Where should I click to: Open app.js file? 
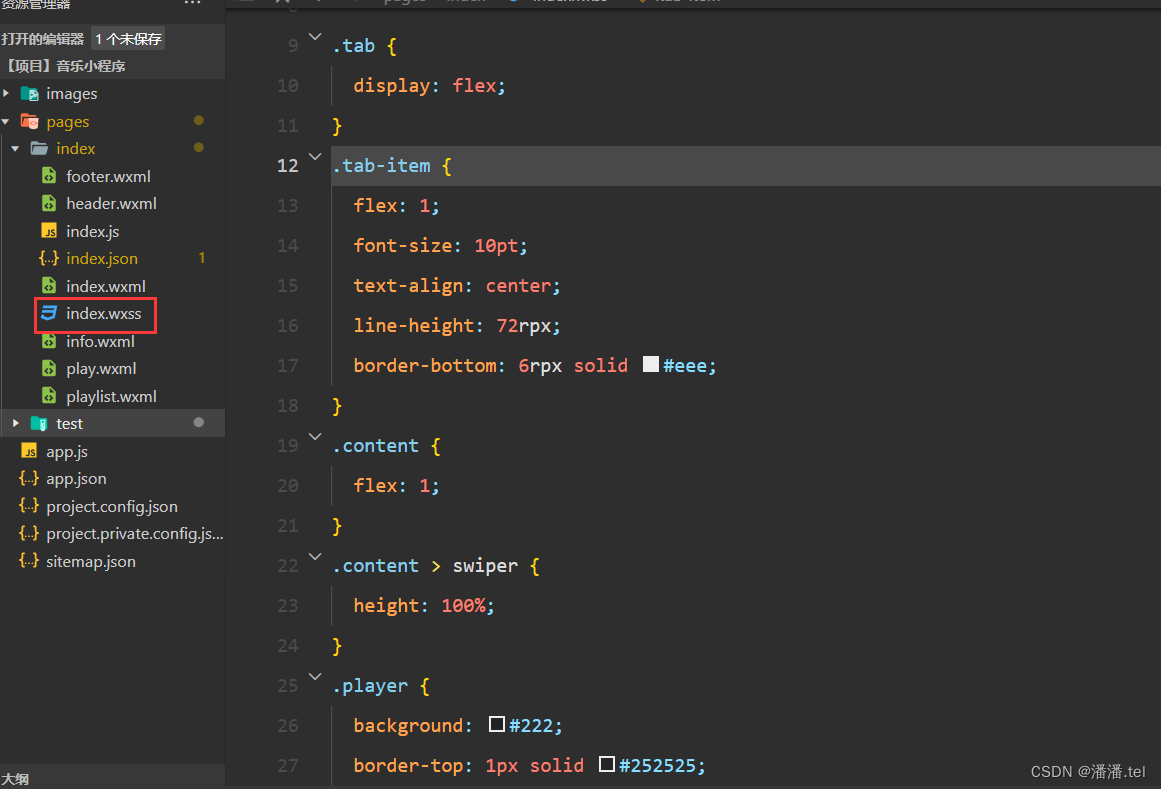point(67,451)
